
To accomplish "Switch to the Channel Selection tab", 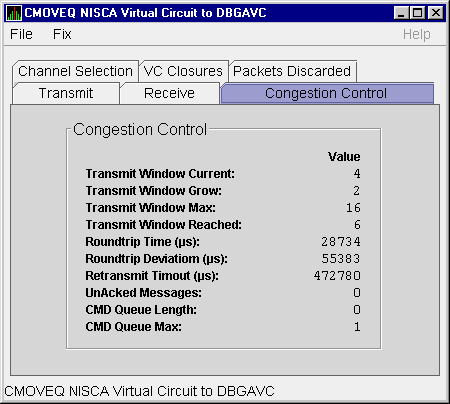I will click(x=75, y=71).
